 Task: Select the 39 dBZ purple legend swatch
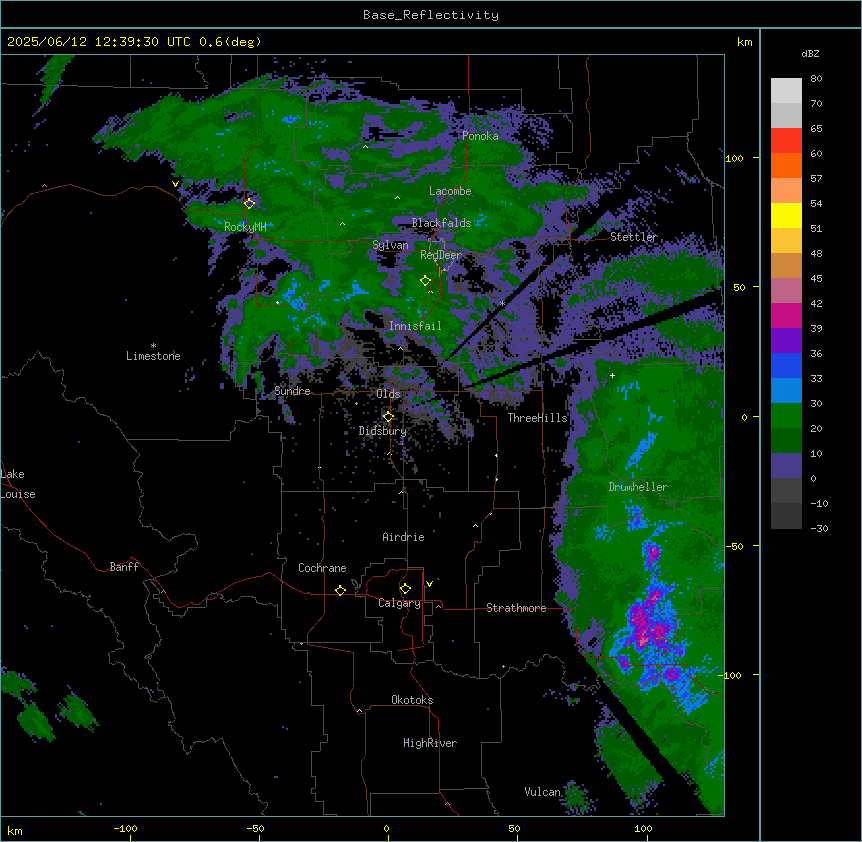point(786,340)
